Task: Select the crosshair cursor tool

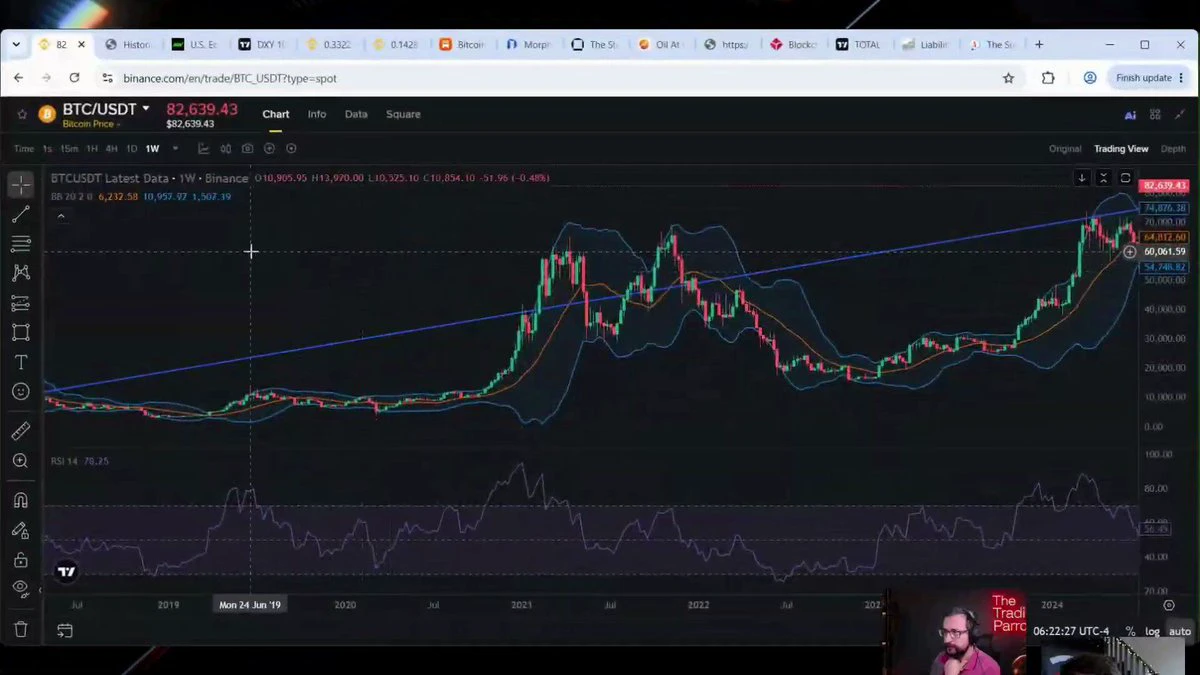Action: click(20, 184)
